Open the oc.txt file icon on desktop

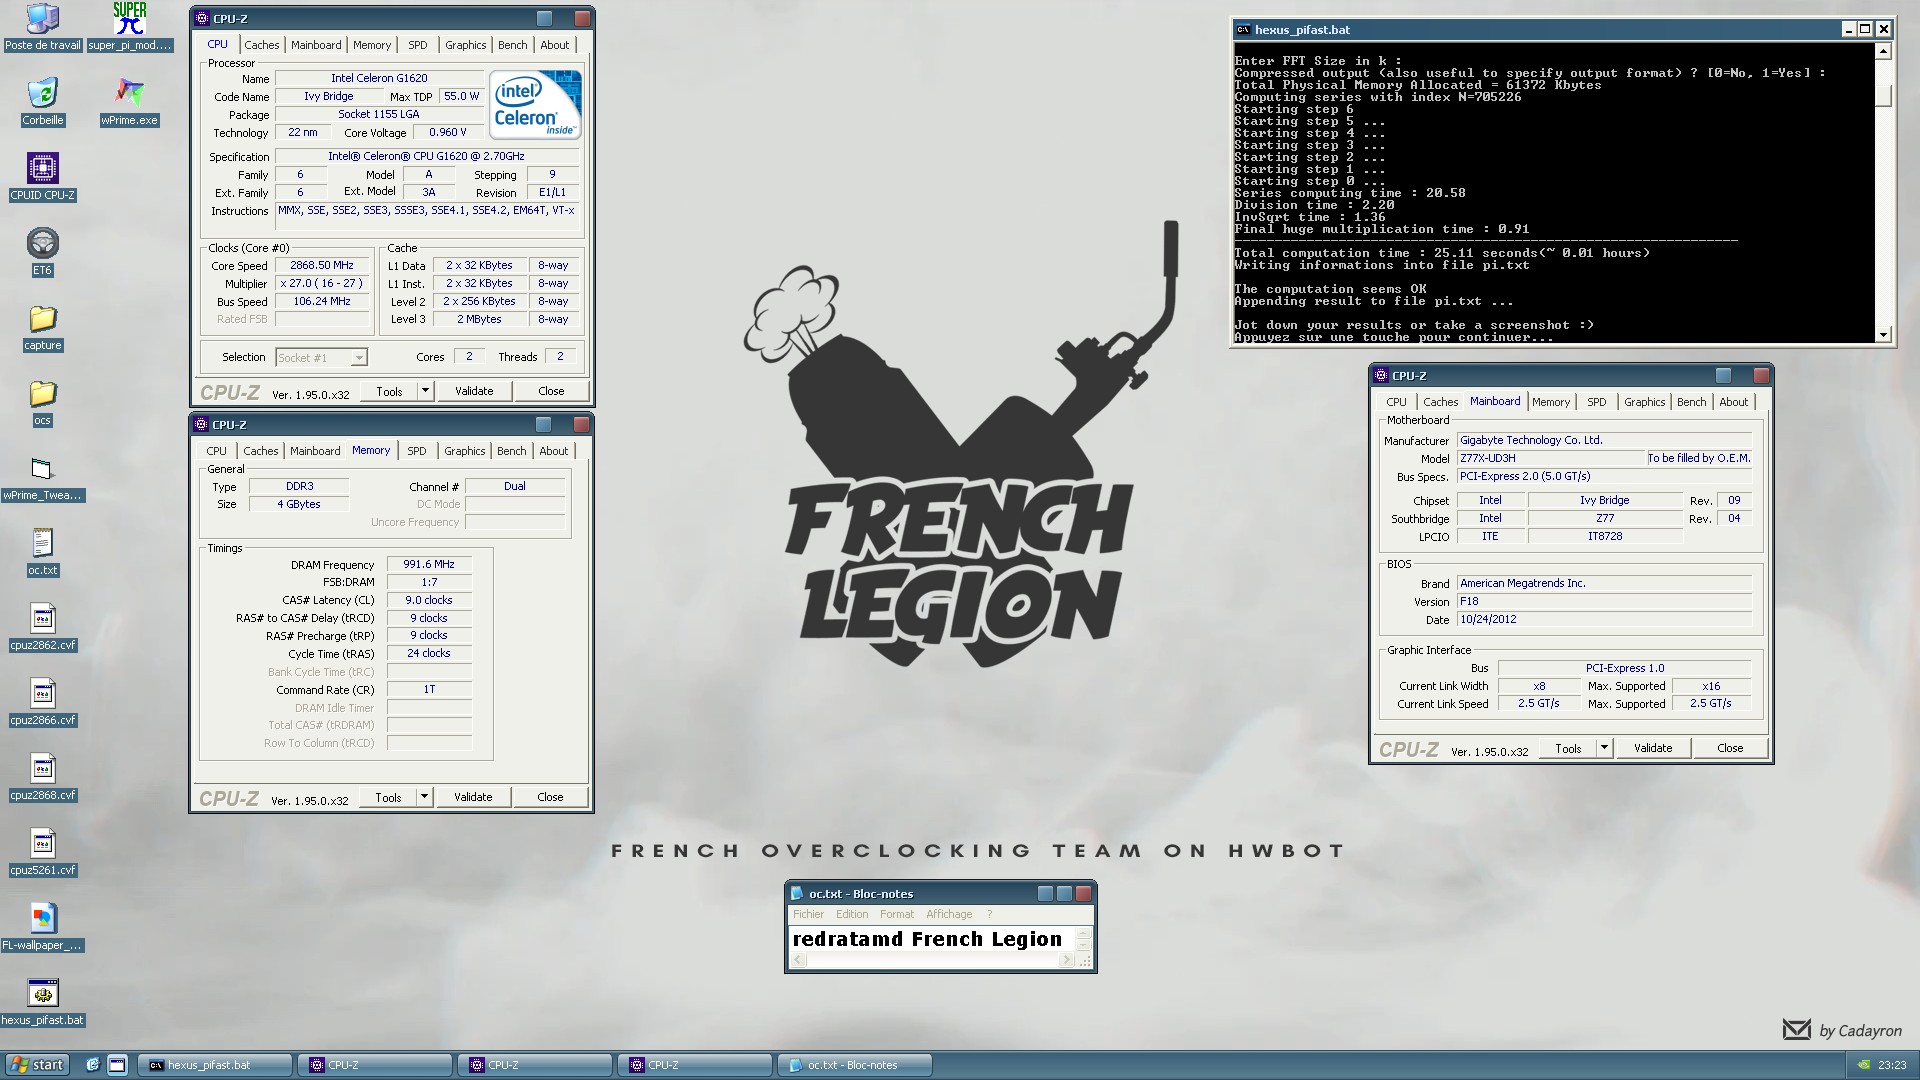(x=42, y=552)
